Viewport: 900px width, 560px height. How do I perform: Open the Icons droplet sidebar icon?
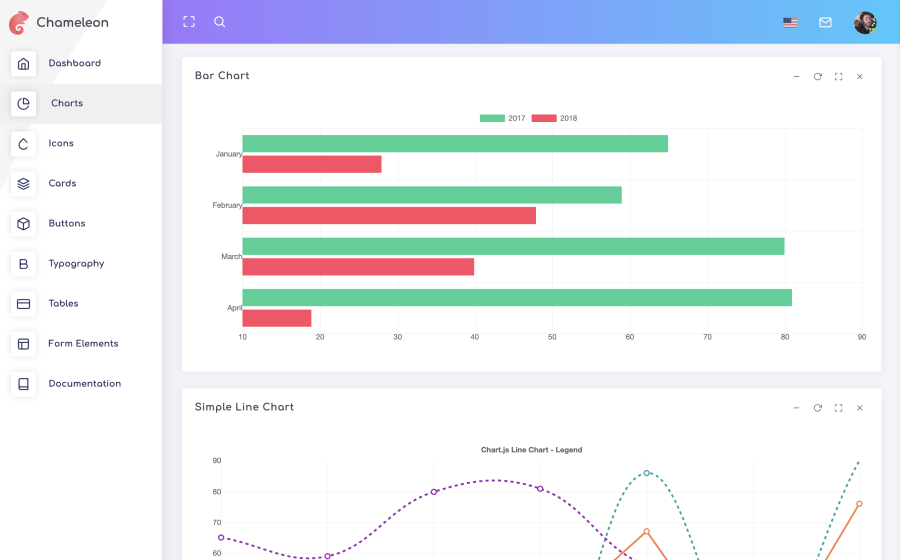click(24, 143)
